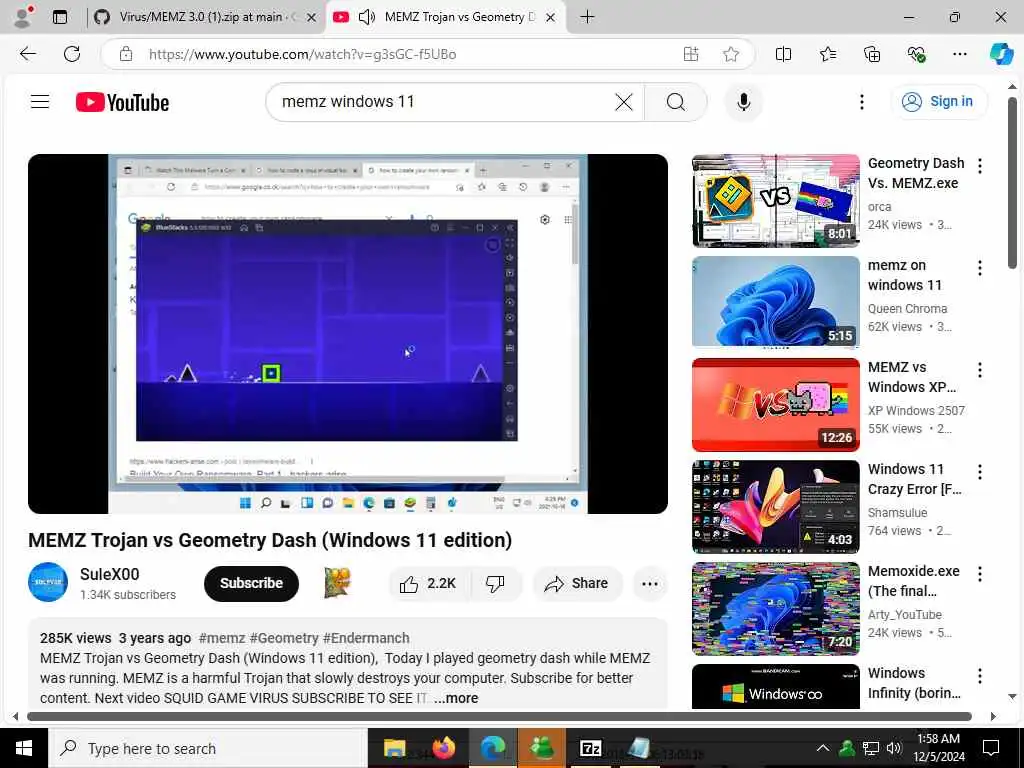Open more actions next to Share
Screen dimensions: 1024x768
pos(650,584)
